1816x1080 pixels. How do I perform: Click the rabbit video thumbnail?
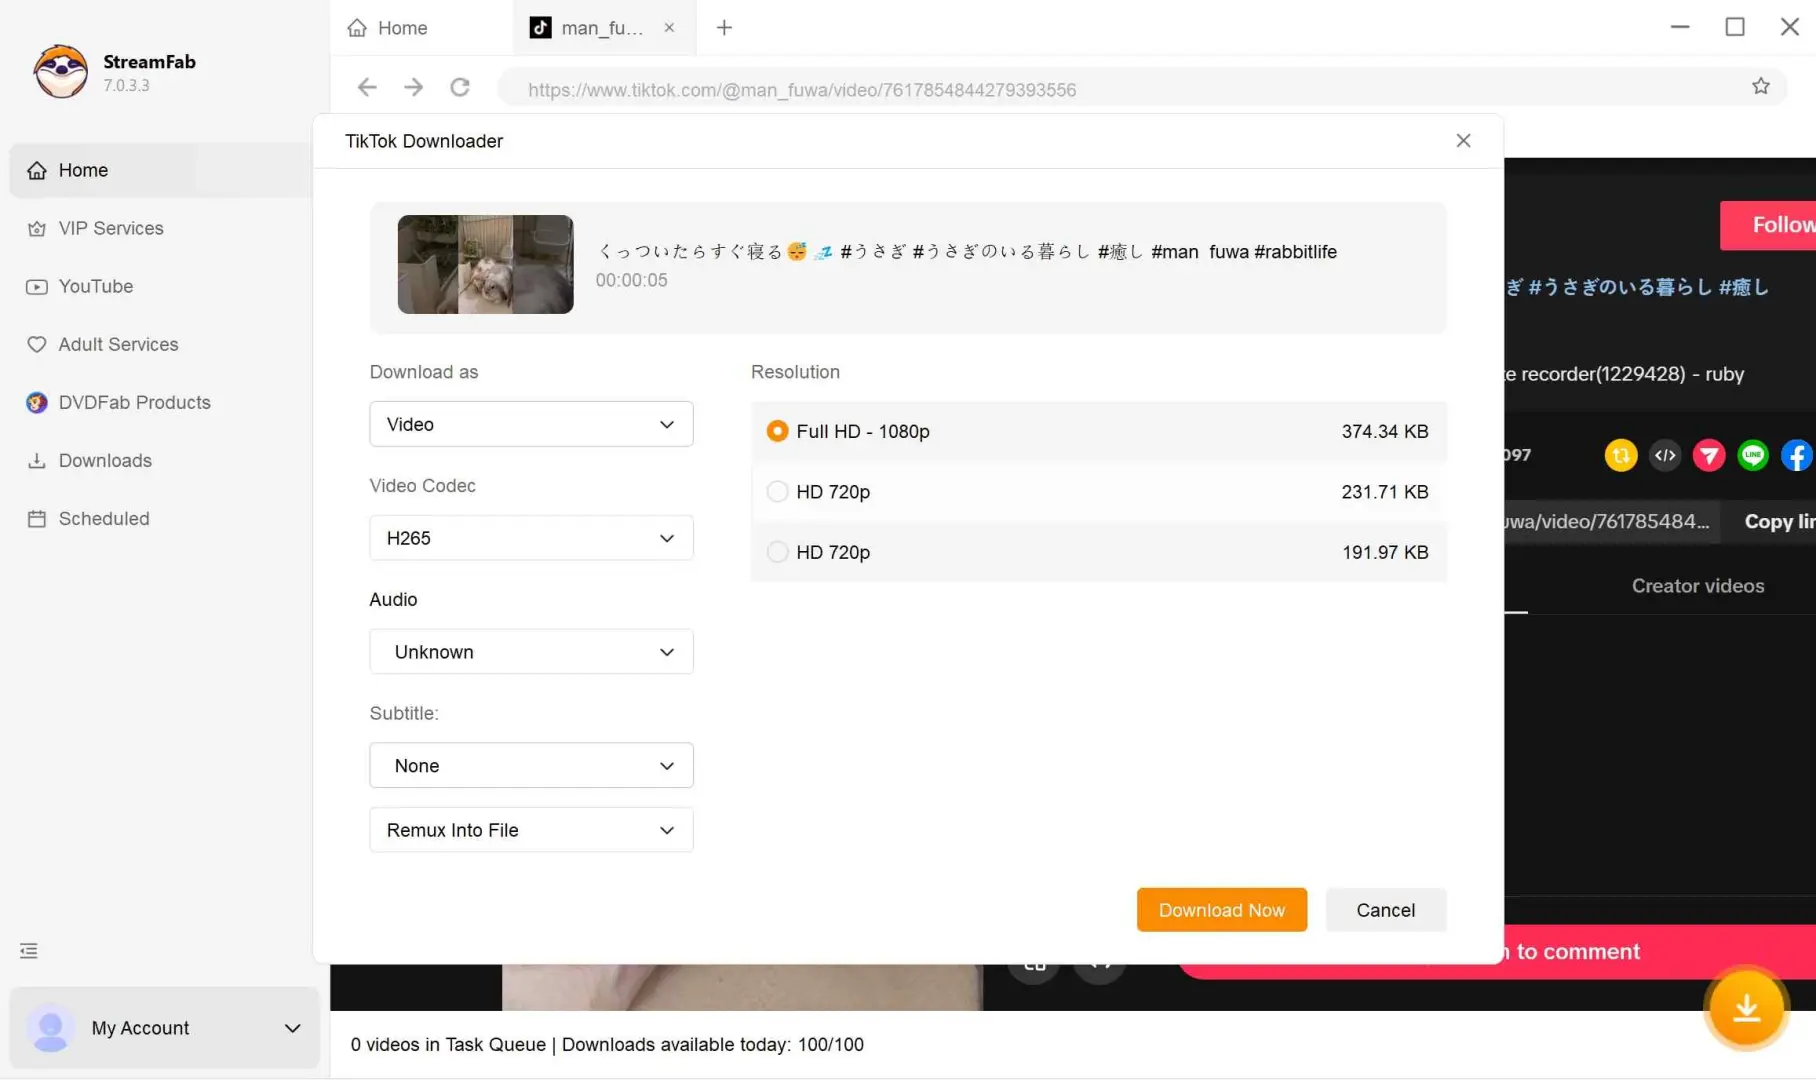[485, 264]
